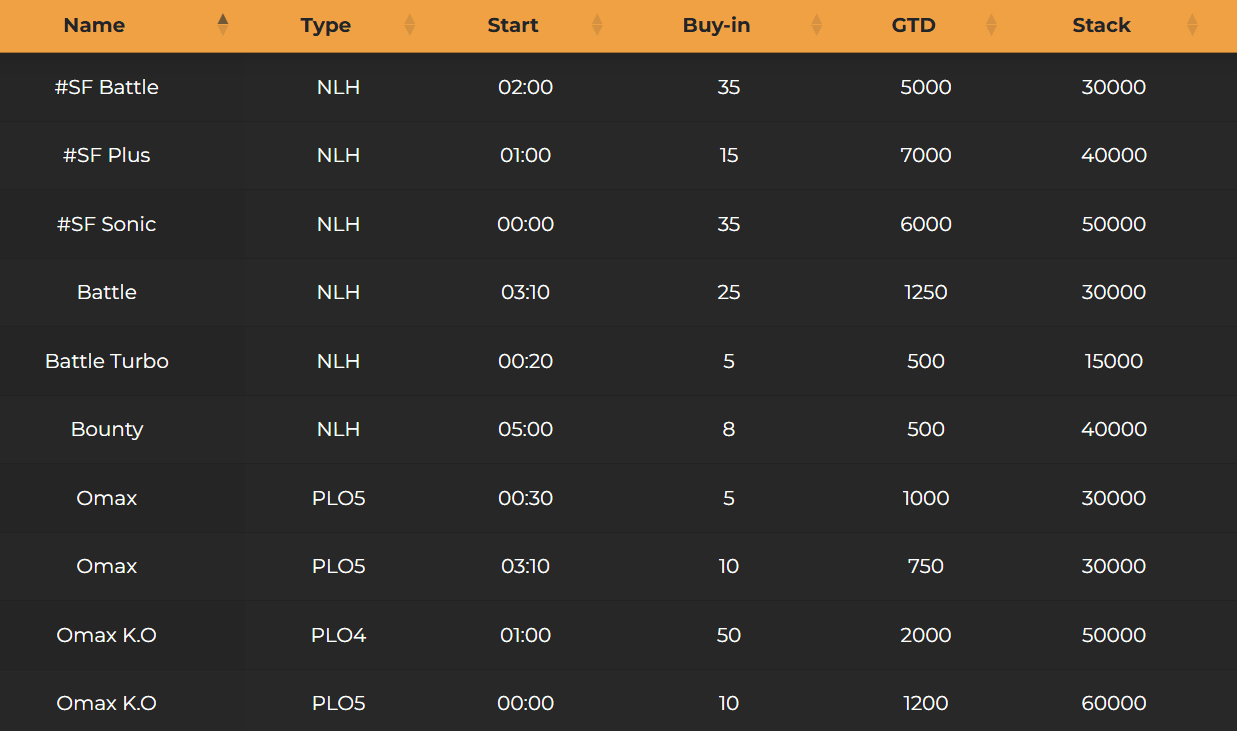Click the Type column sort arrows
Screen dimensions: 1237x731
coord(410,25)
